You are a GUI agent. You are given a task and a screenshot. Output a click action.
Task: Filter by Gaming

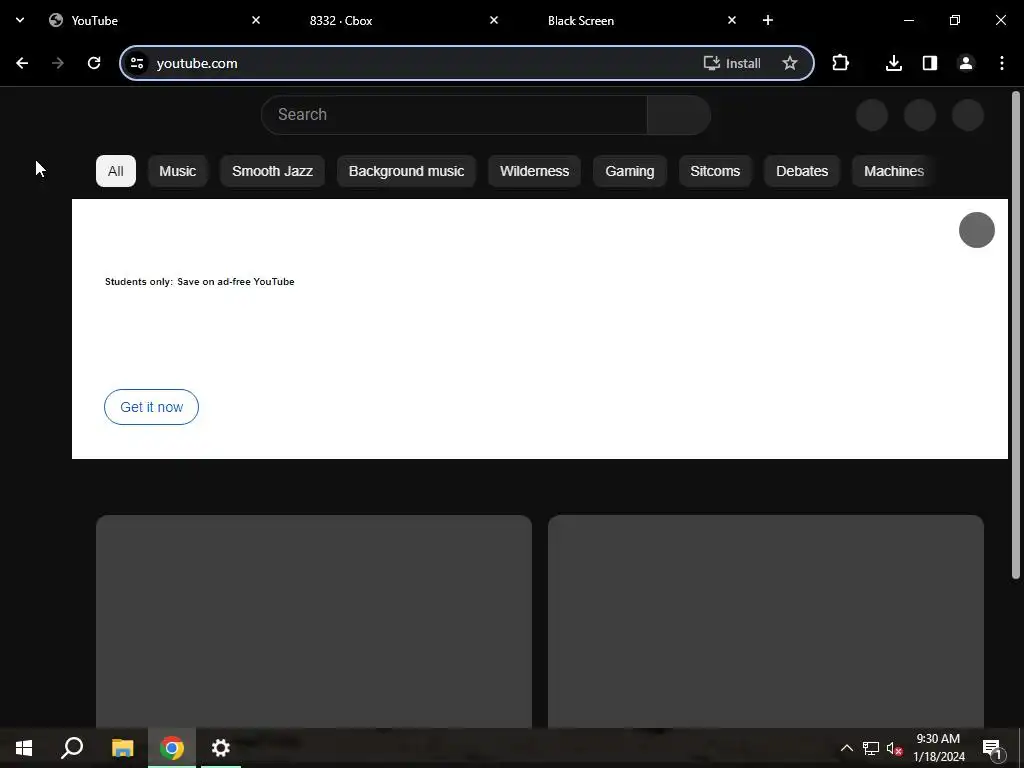[x=630, y=171]
